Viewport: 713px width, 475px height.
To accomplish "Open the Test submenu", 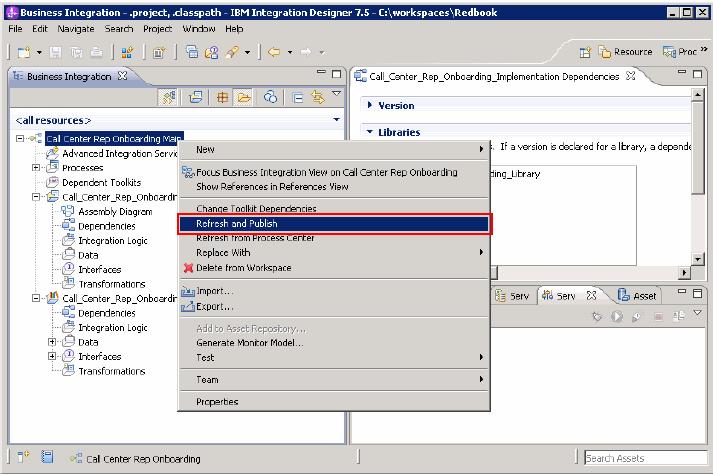I will coord(334,358).
